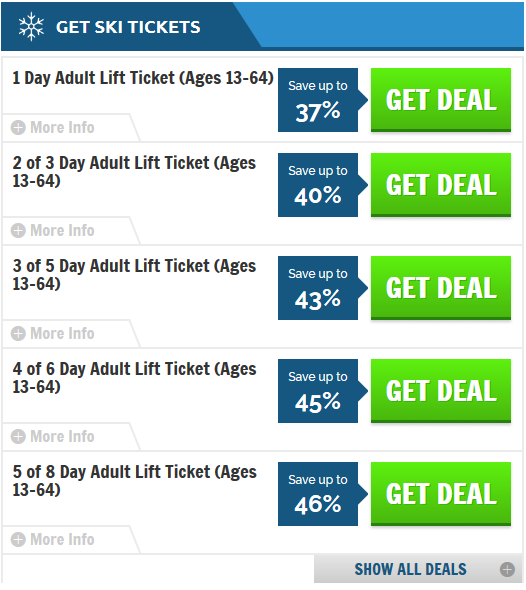This screenshot has height=590, width=526.
Task: Get the 3 of 5 Day ticket deal
Action: click(441, 288)
